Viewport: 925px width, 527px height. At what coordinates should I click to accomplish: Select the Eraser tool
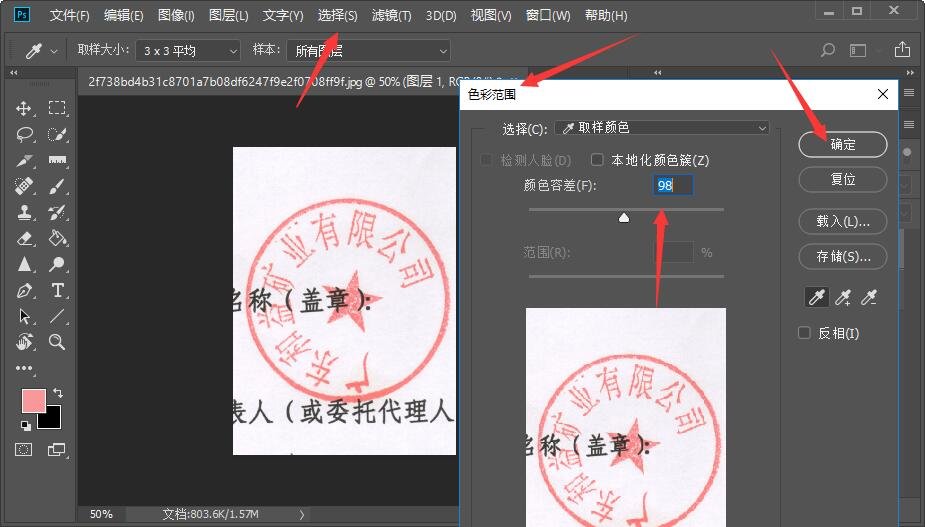[24, 238]
